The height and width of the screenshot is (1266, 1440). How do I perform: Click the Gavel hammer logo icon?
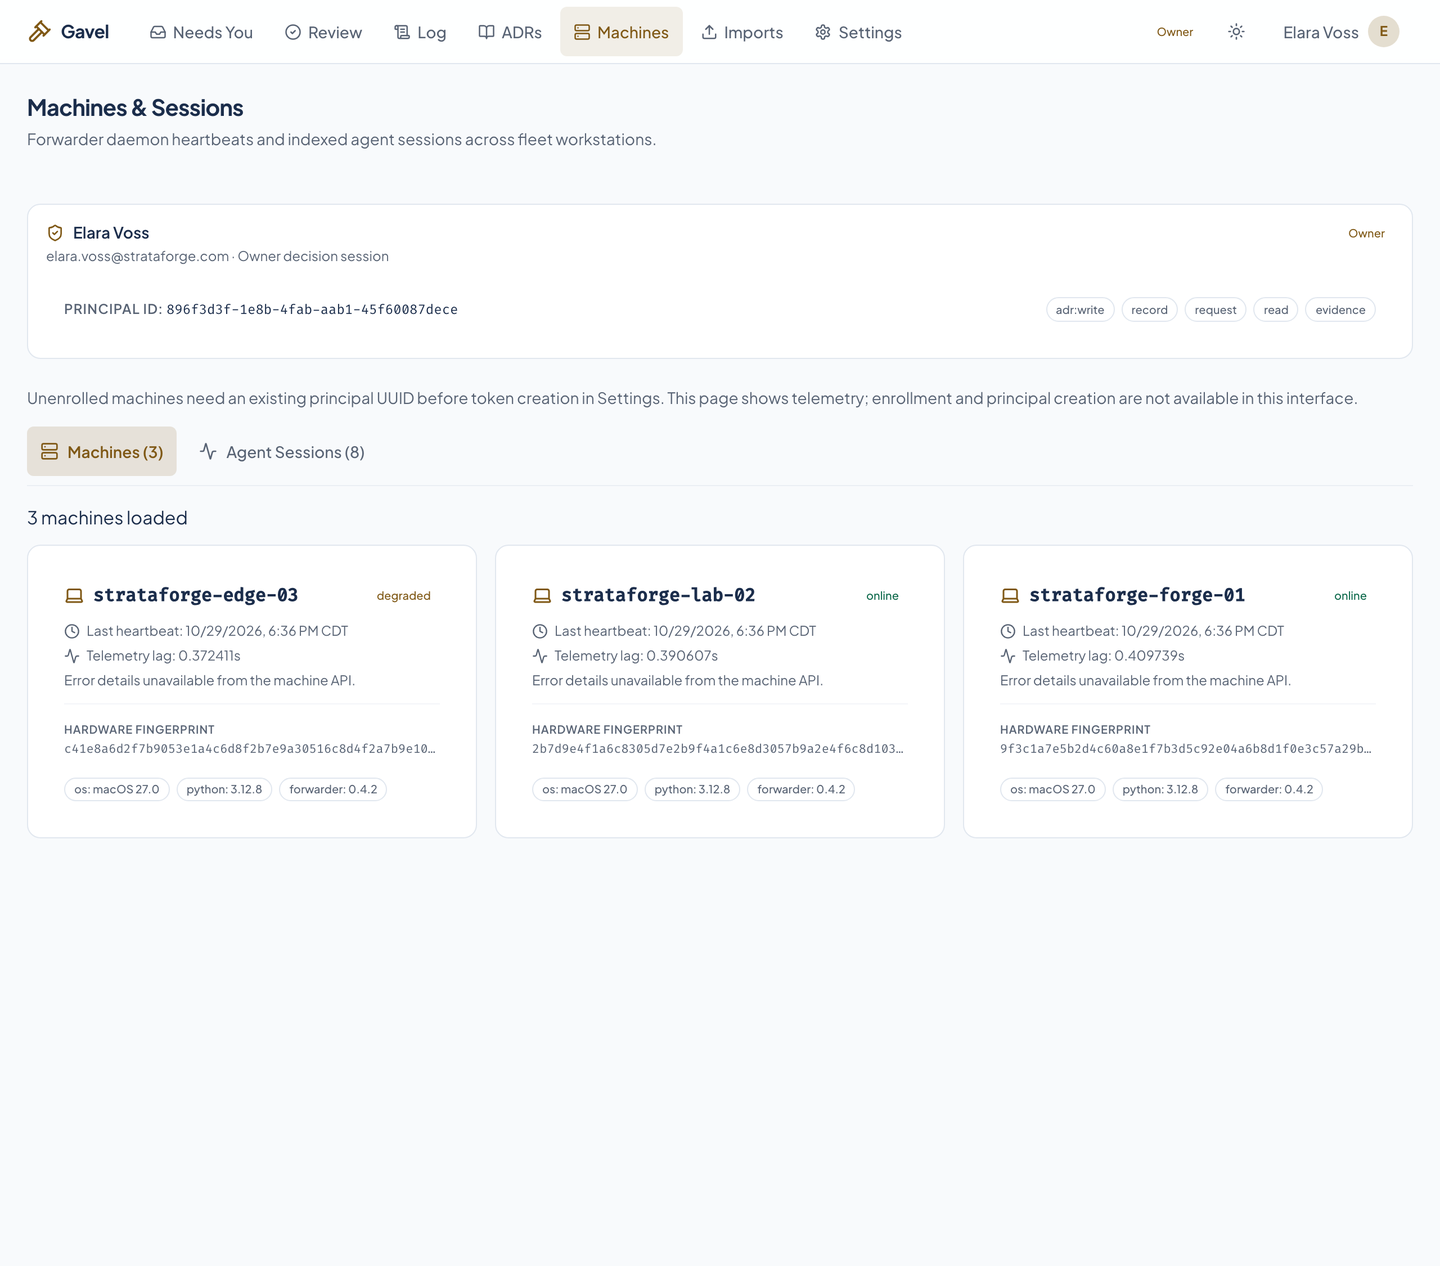[39, 32]
